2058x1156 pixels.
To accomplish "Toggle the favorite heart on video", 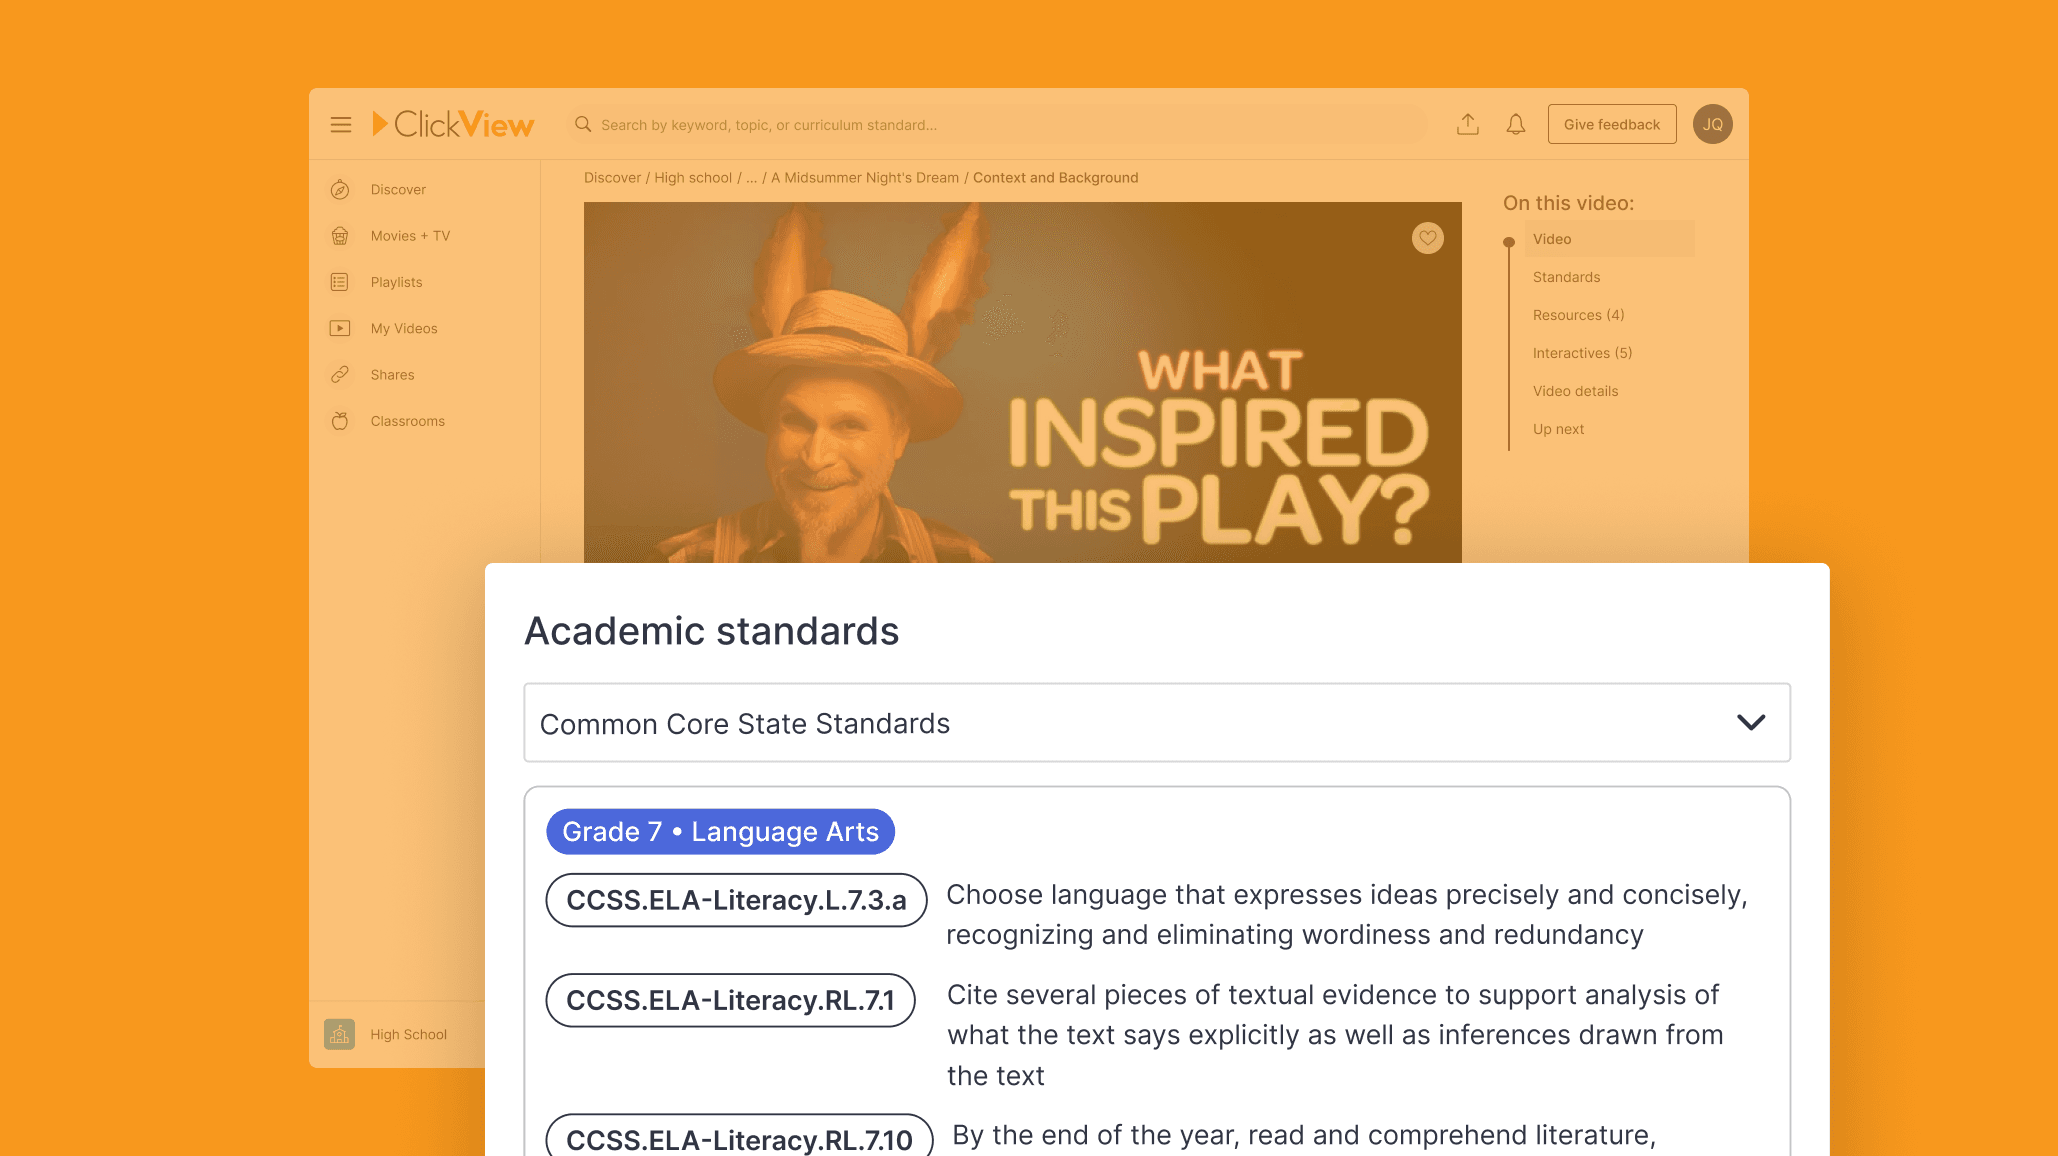I will coord(1427,238).
